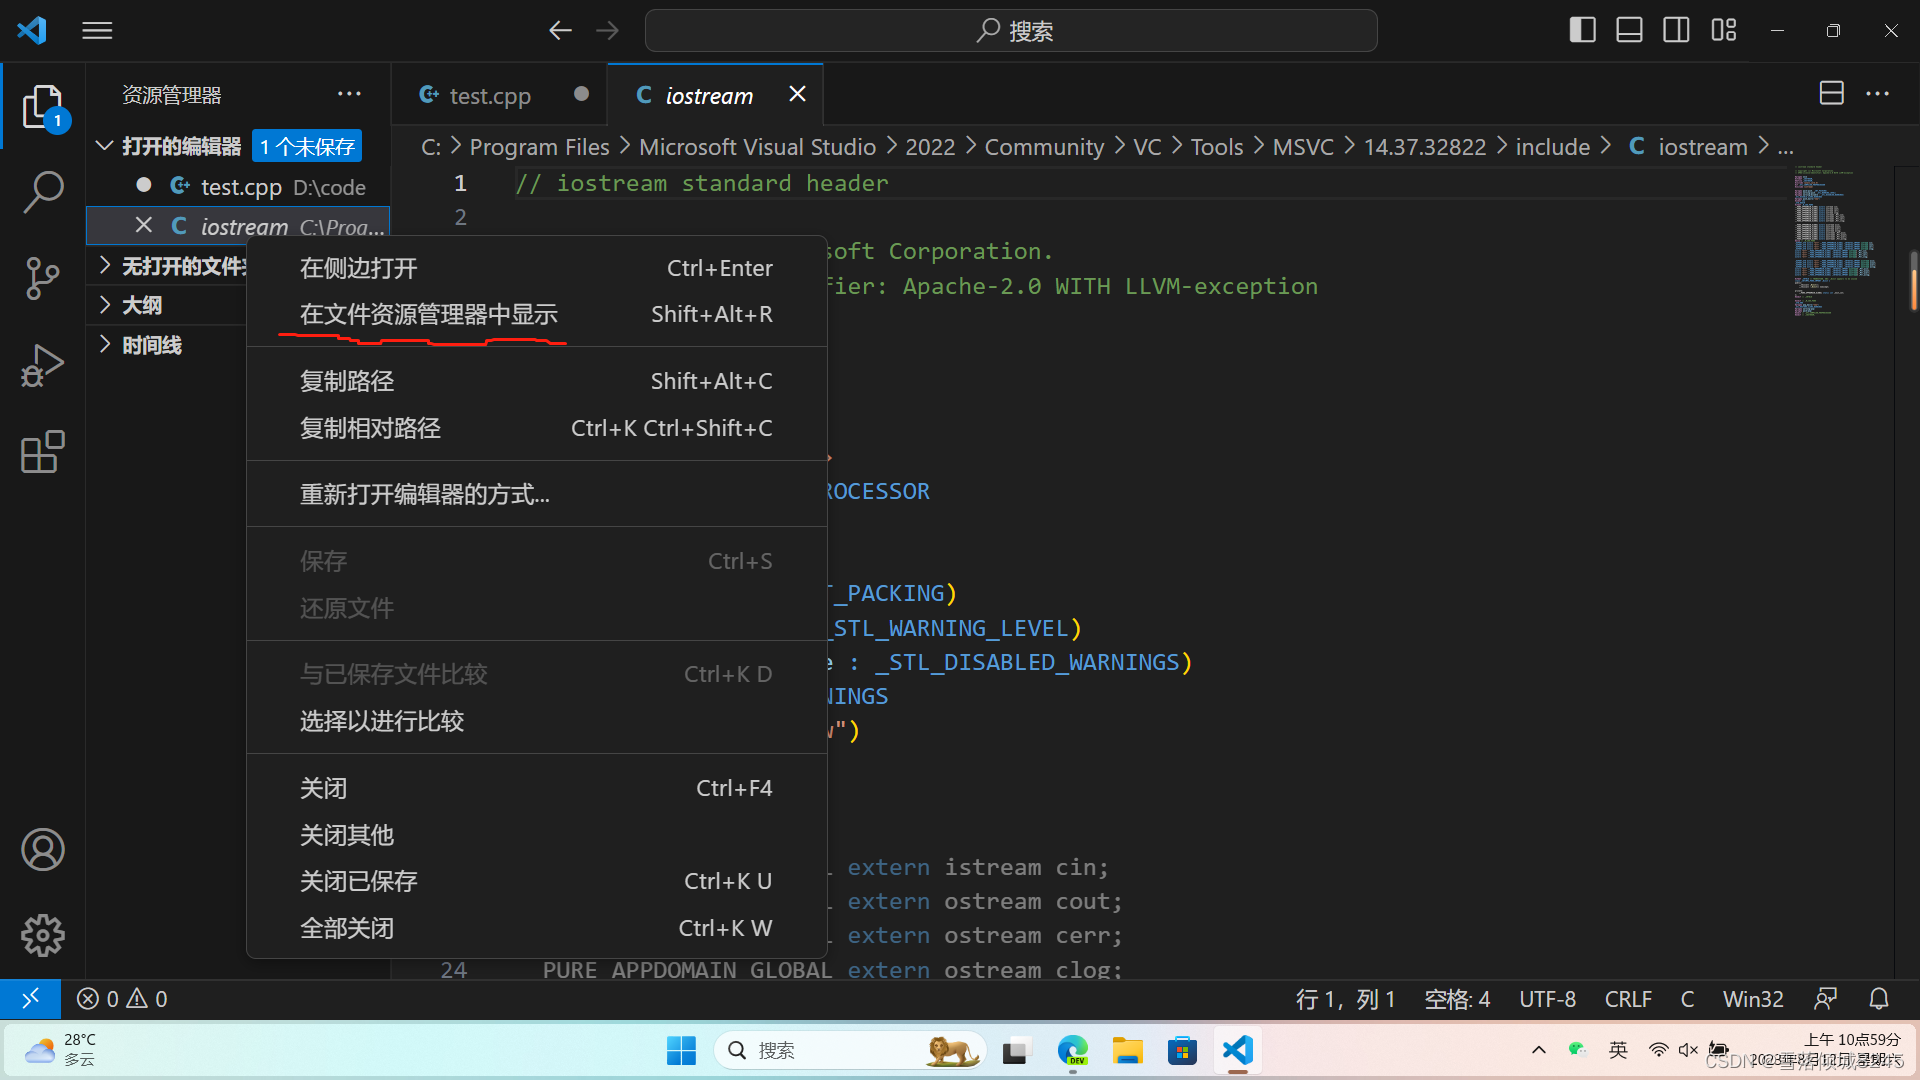Screen dimensions: 1920x1080
Task: Customize layout icon in title bar
Action: (x=1724, y=30)
